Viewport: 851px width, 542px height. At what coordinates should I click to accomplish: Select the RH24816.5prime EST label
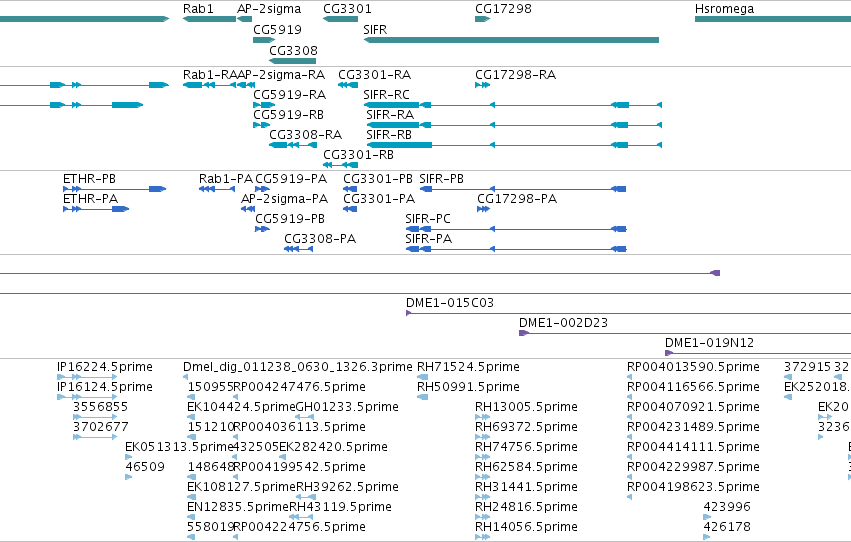point(526,507)
